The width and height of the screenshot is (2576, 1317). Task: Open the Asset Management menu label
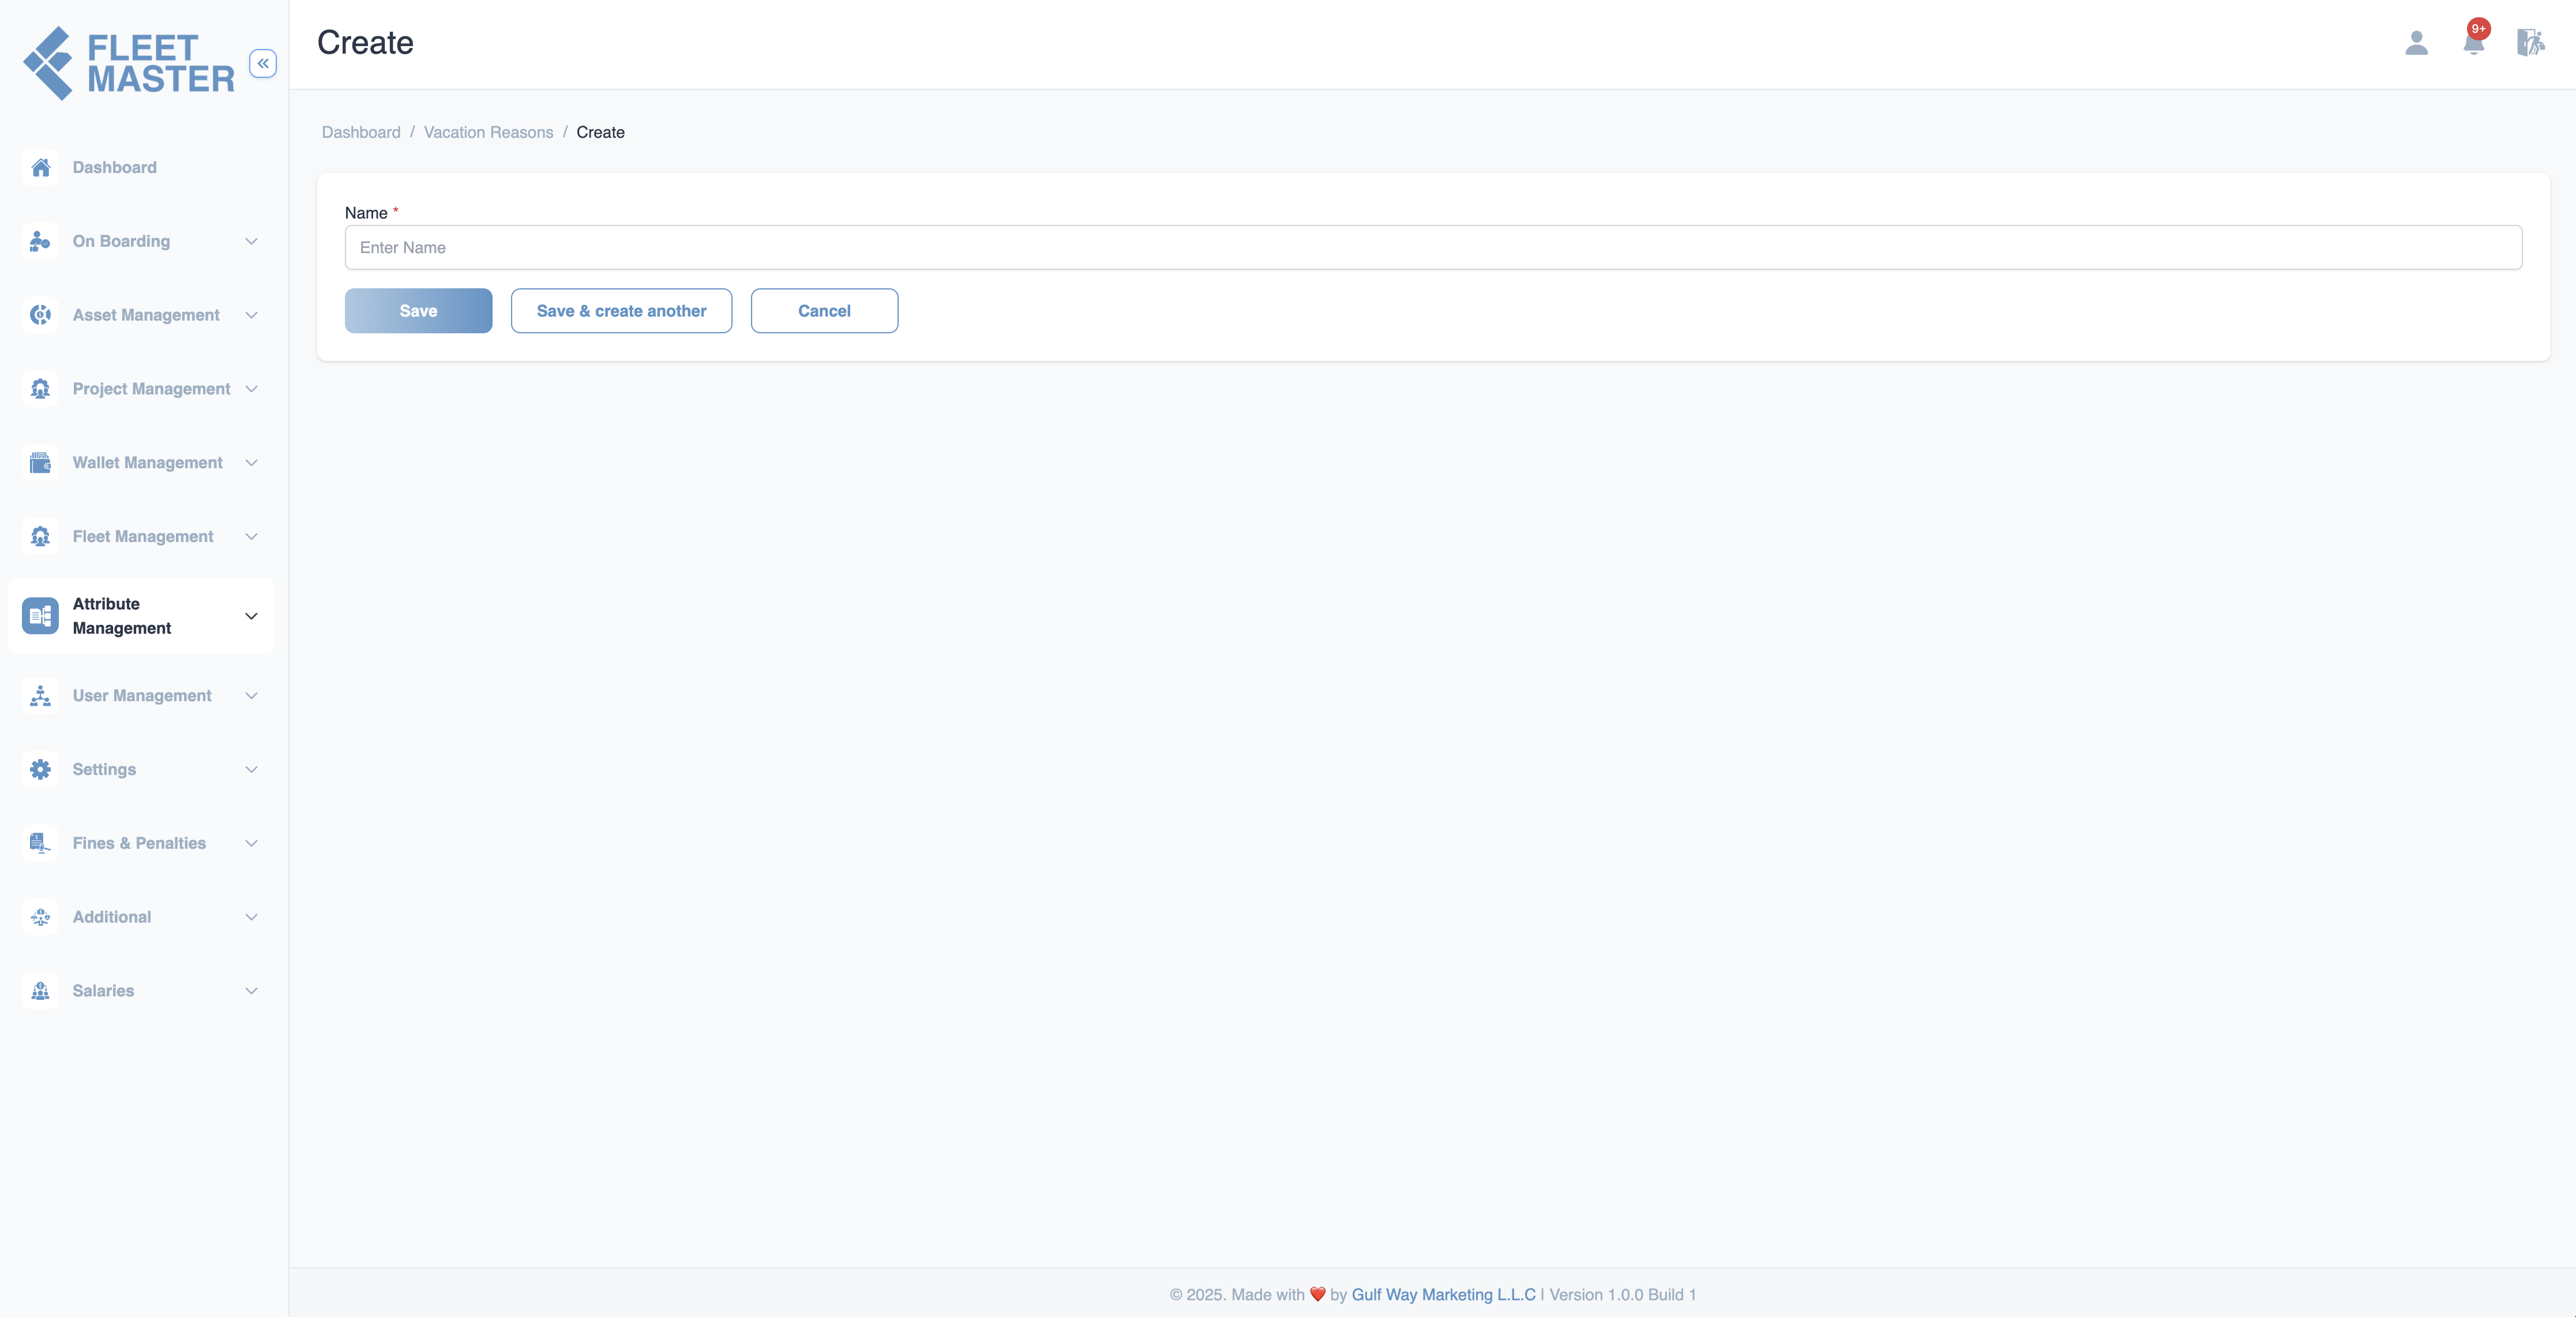(146, 315)
